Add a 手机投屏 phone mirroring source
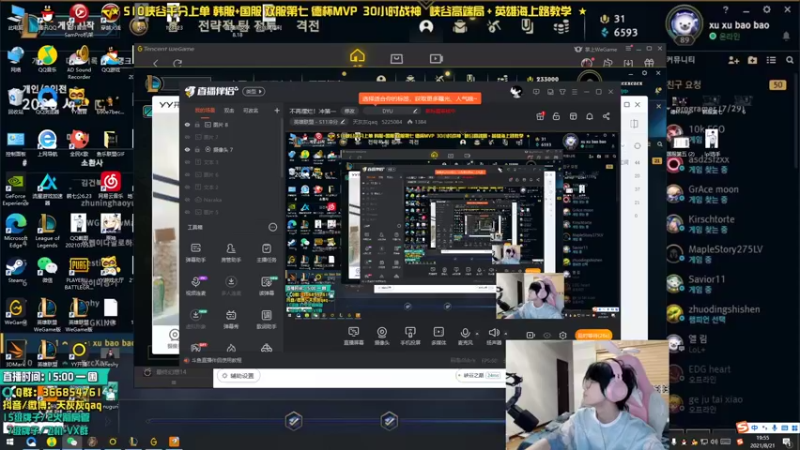The image size is (800, 450). pyautogui.click(x=410, y=336)
